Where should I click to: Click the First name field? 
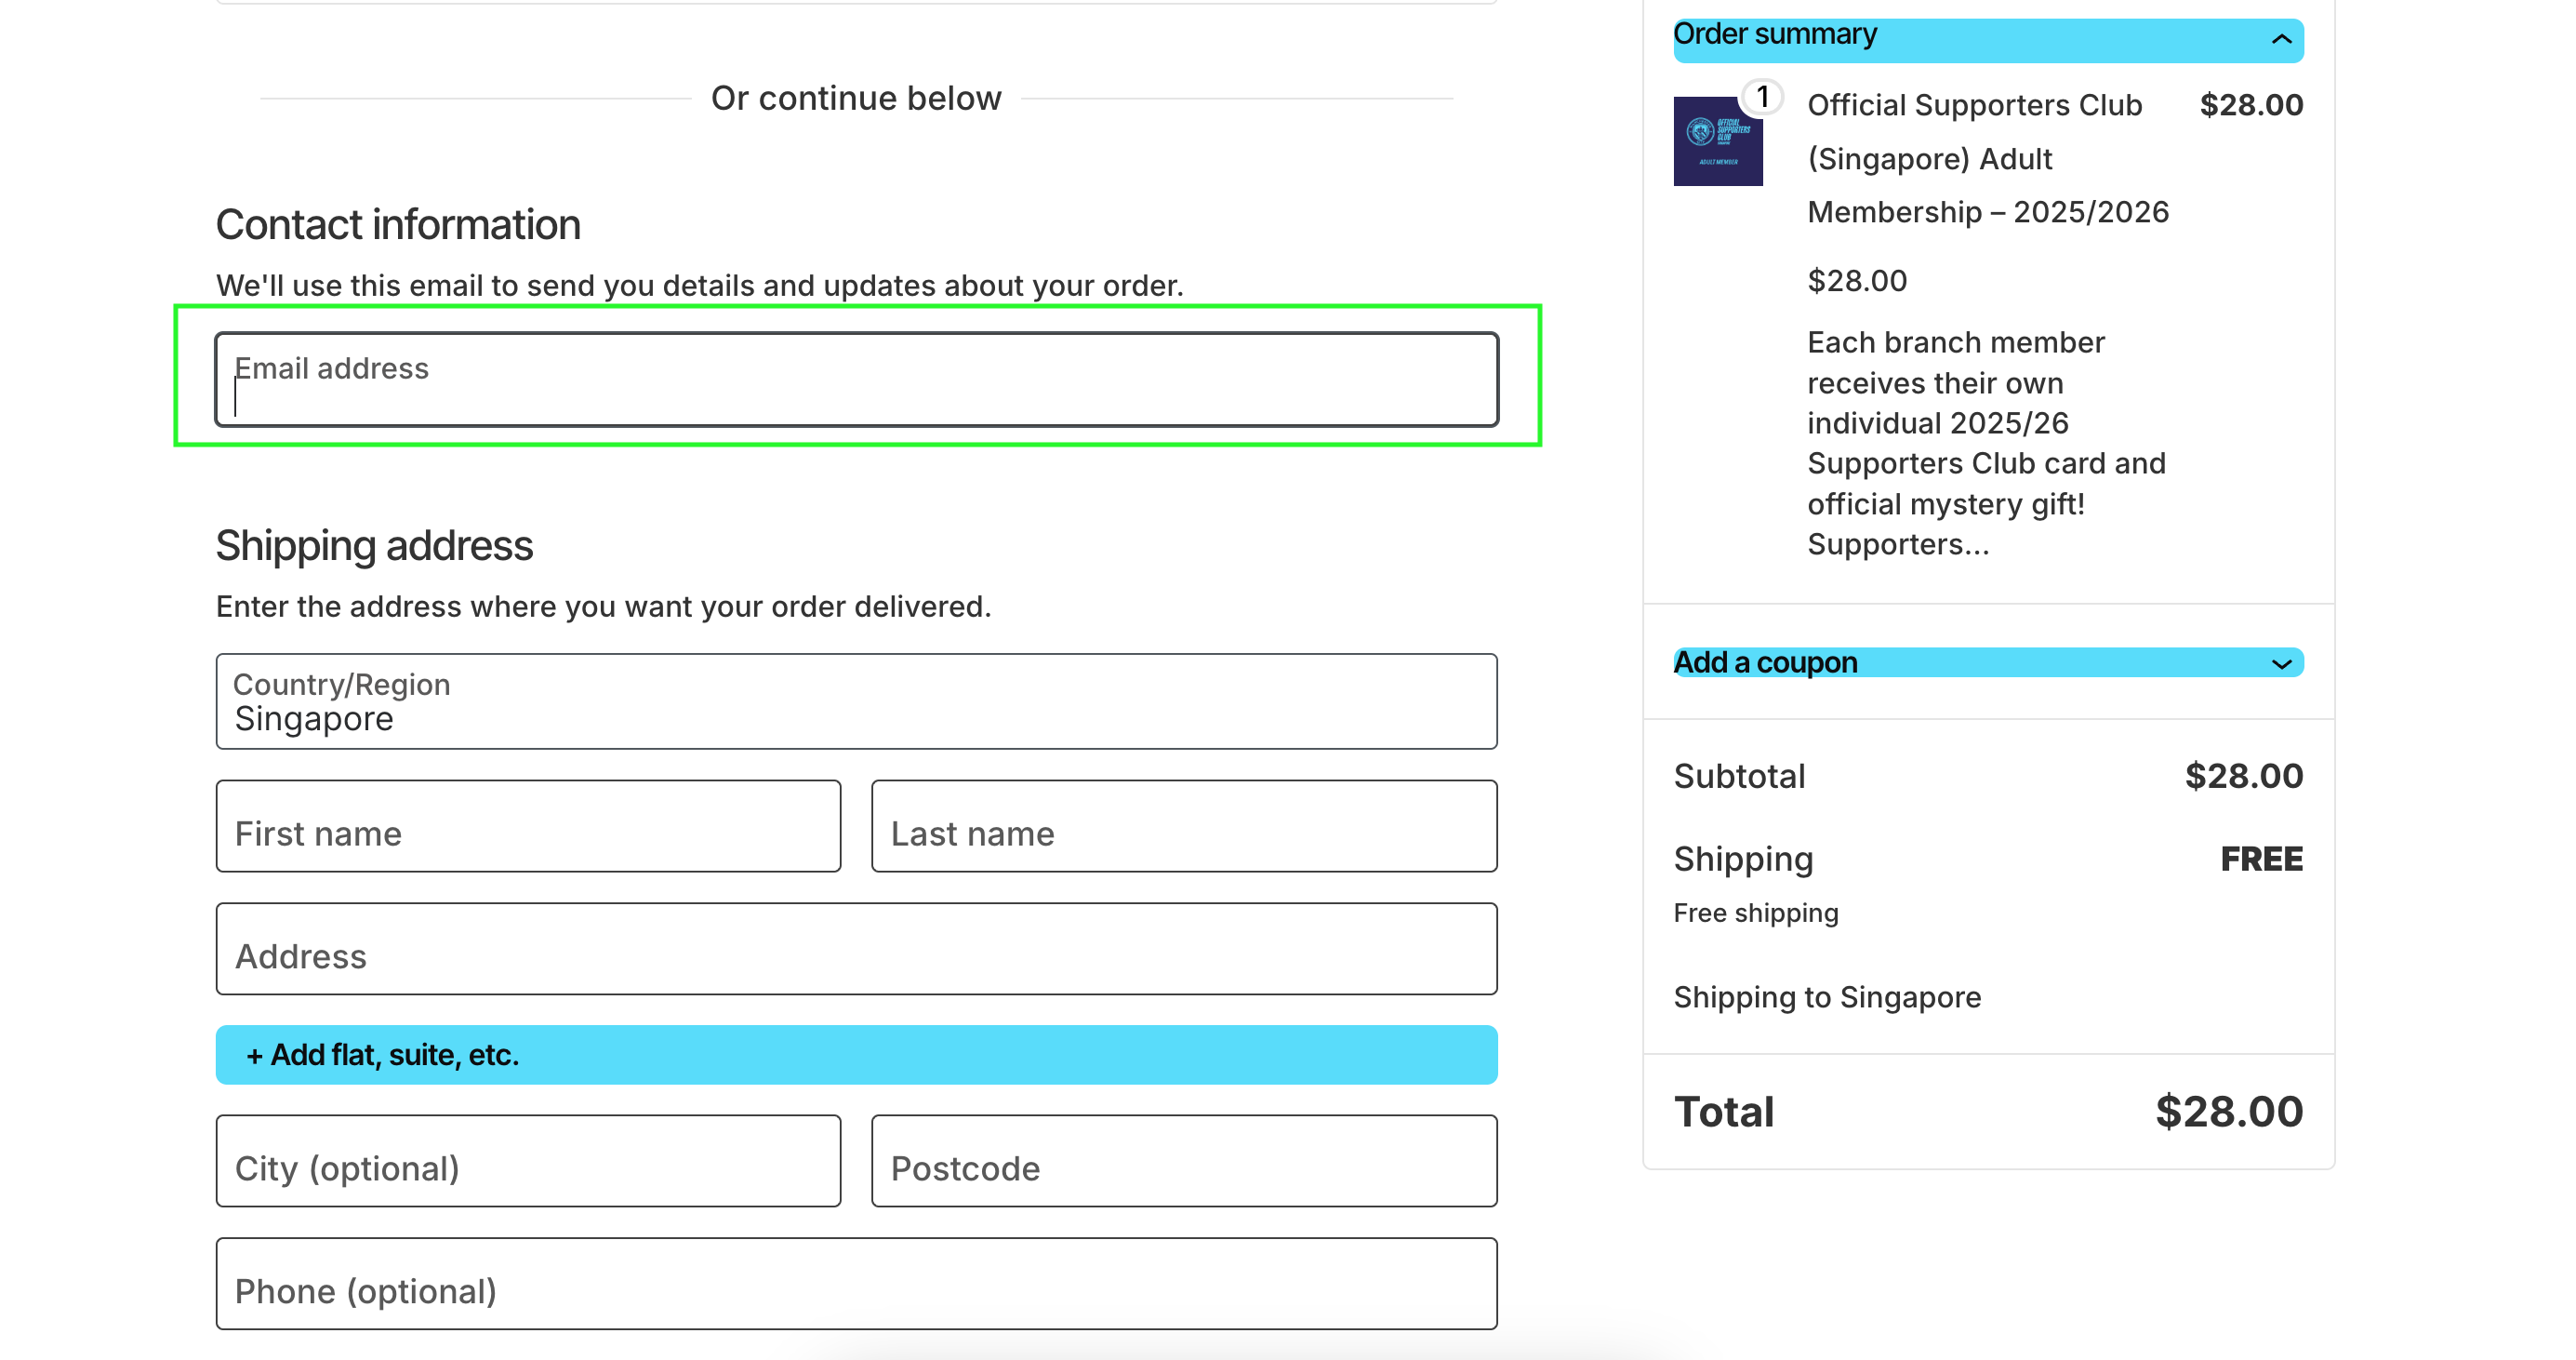tap(528, 827)
